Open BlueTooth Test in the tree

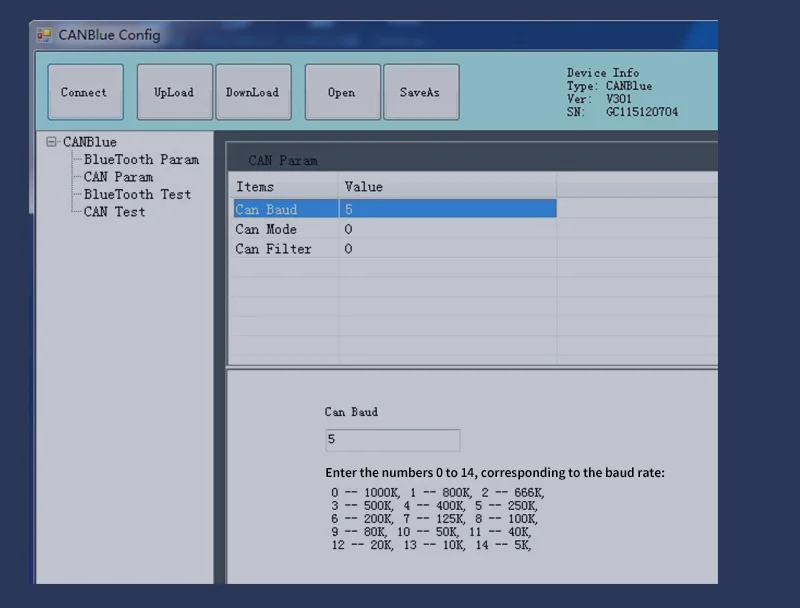coord(137,194)
